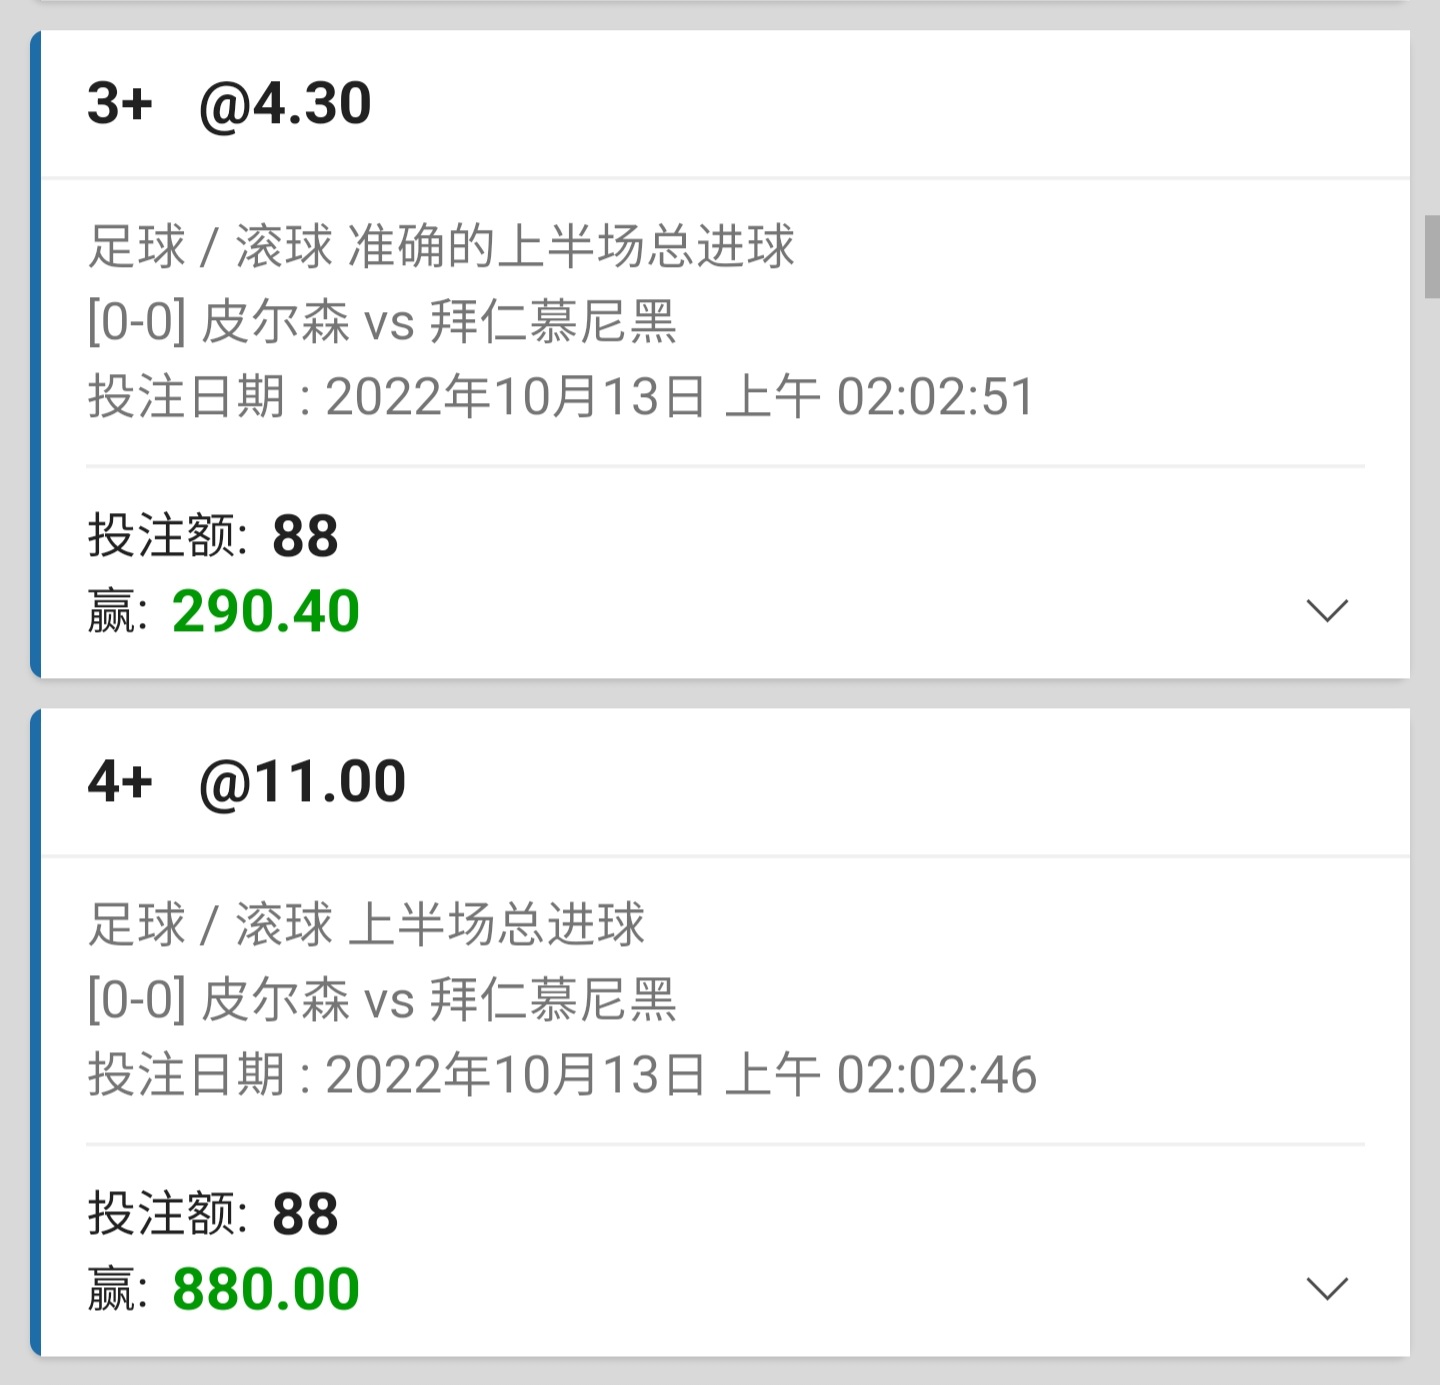The image size is (1440, 1385).
Task: Click the green 290.40 win amount
Action: [x=266, y=611]
